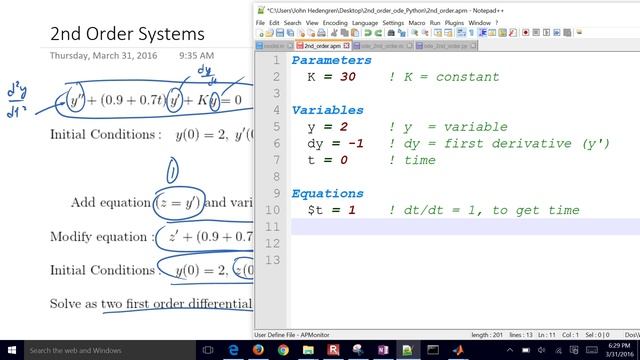This screenshot has height=360, width=640.
Task: Open the File menu
Action: tap(260, 23)
